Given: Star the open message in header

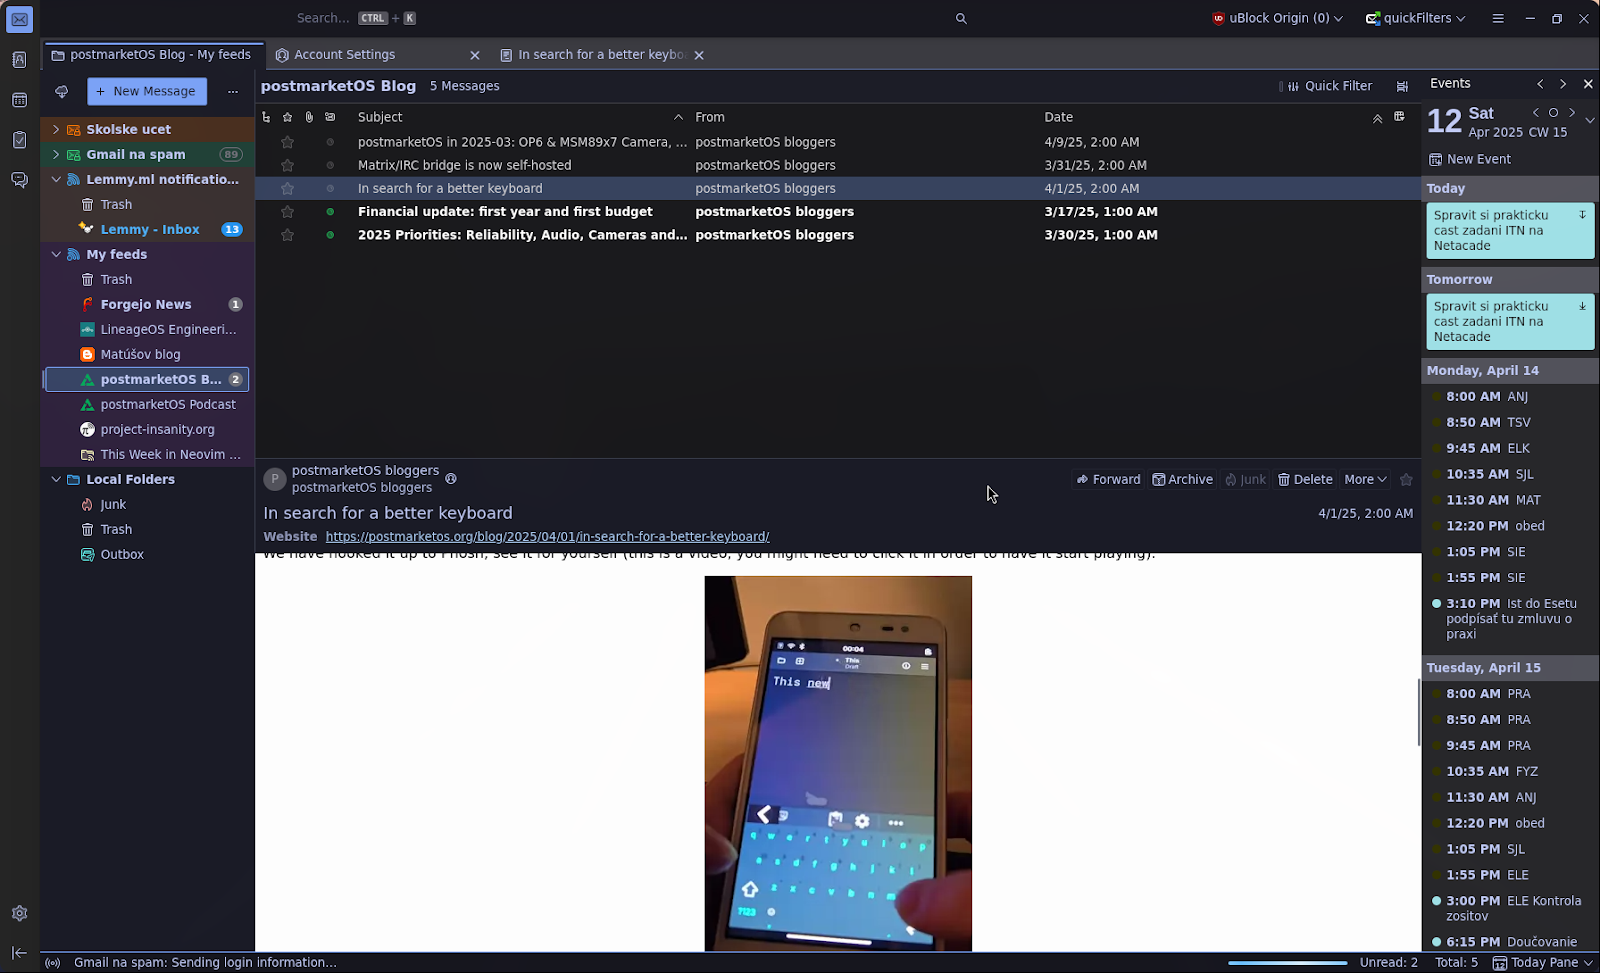Looking at the screenshot, I should (1406, 480).
